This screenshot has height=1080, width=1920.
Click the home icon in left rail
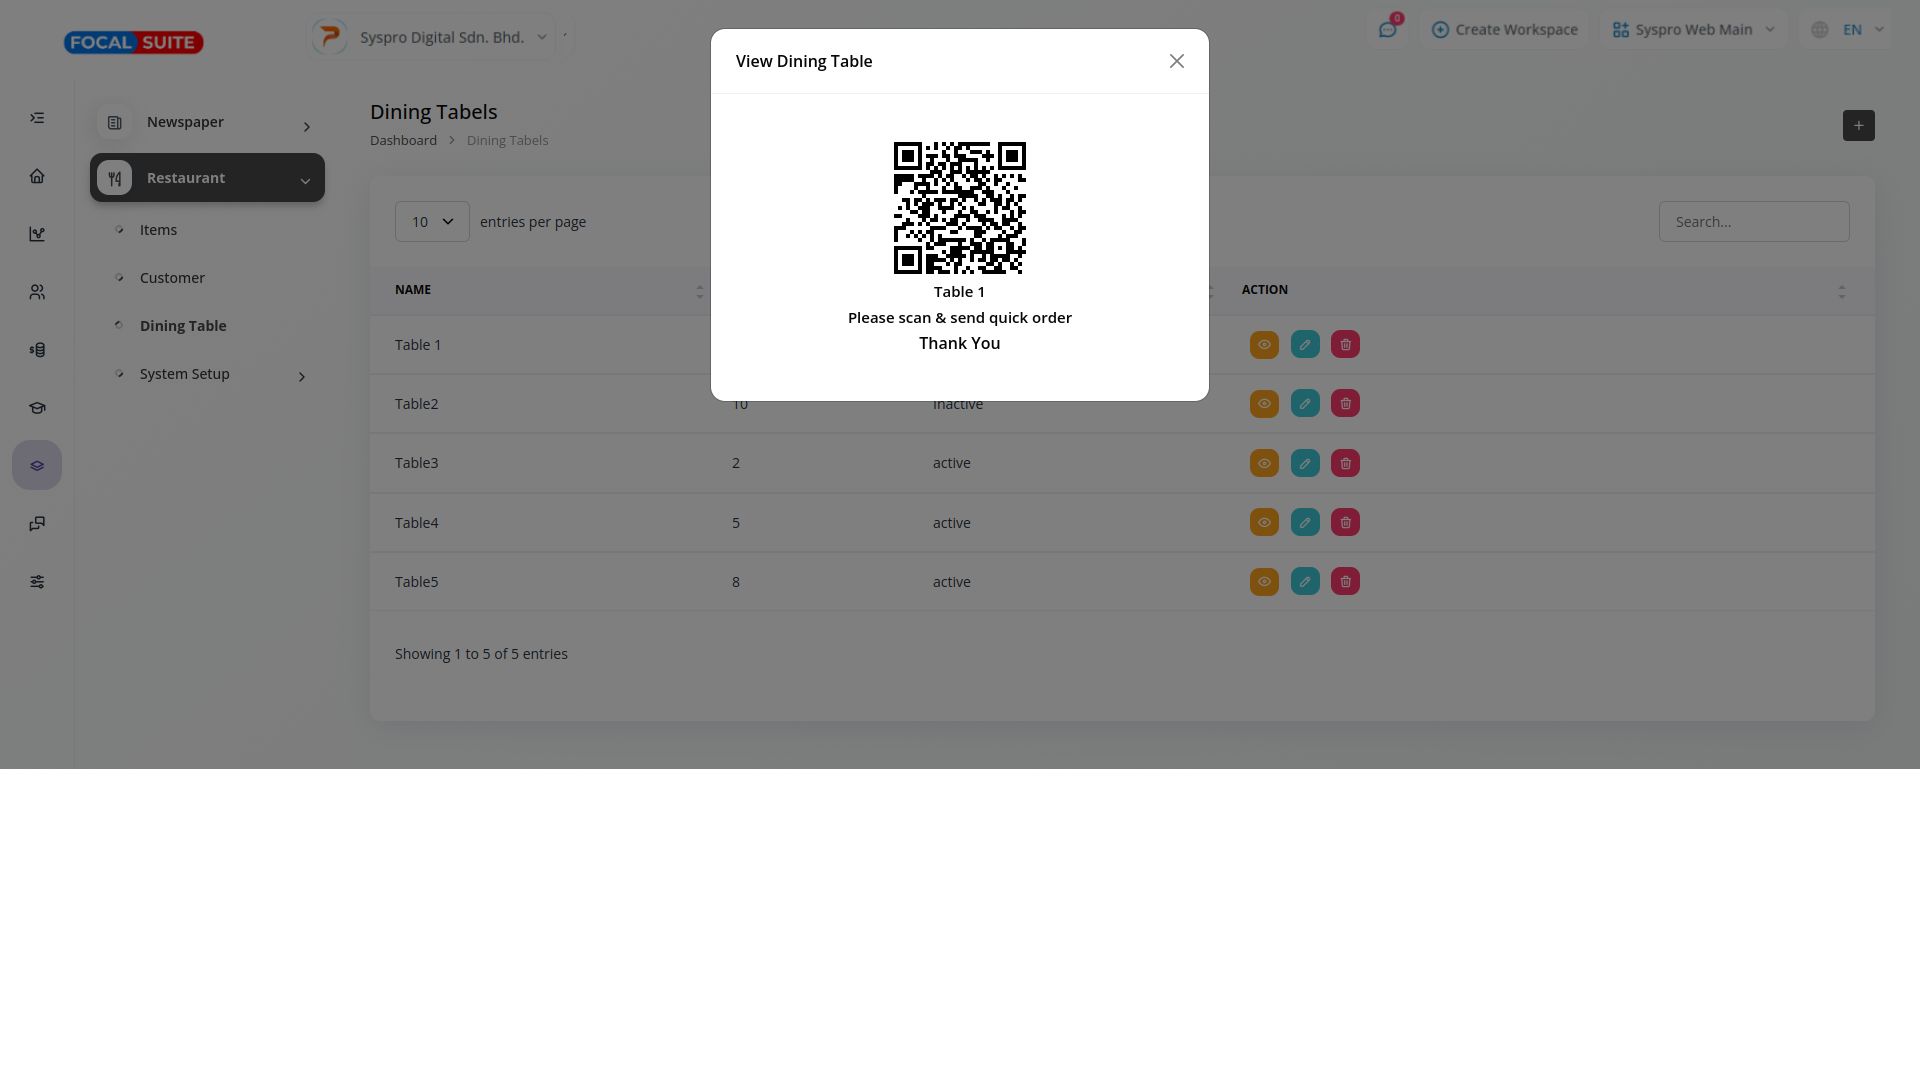click(x=37, y=176)
